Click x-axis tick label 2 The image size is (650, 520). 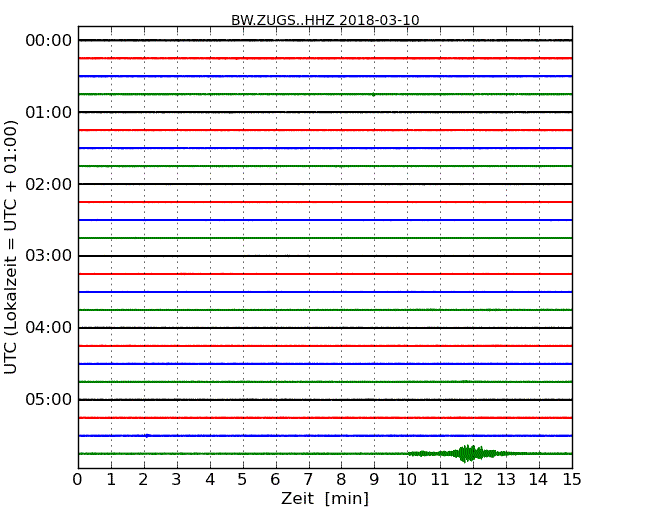click(143, 480)
